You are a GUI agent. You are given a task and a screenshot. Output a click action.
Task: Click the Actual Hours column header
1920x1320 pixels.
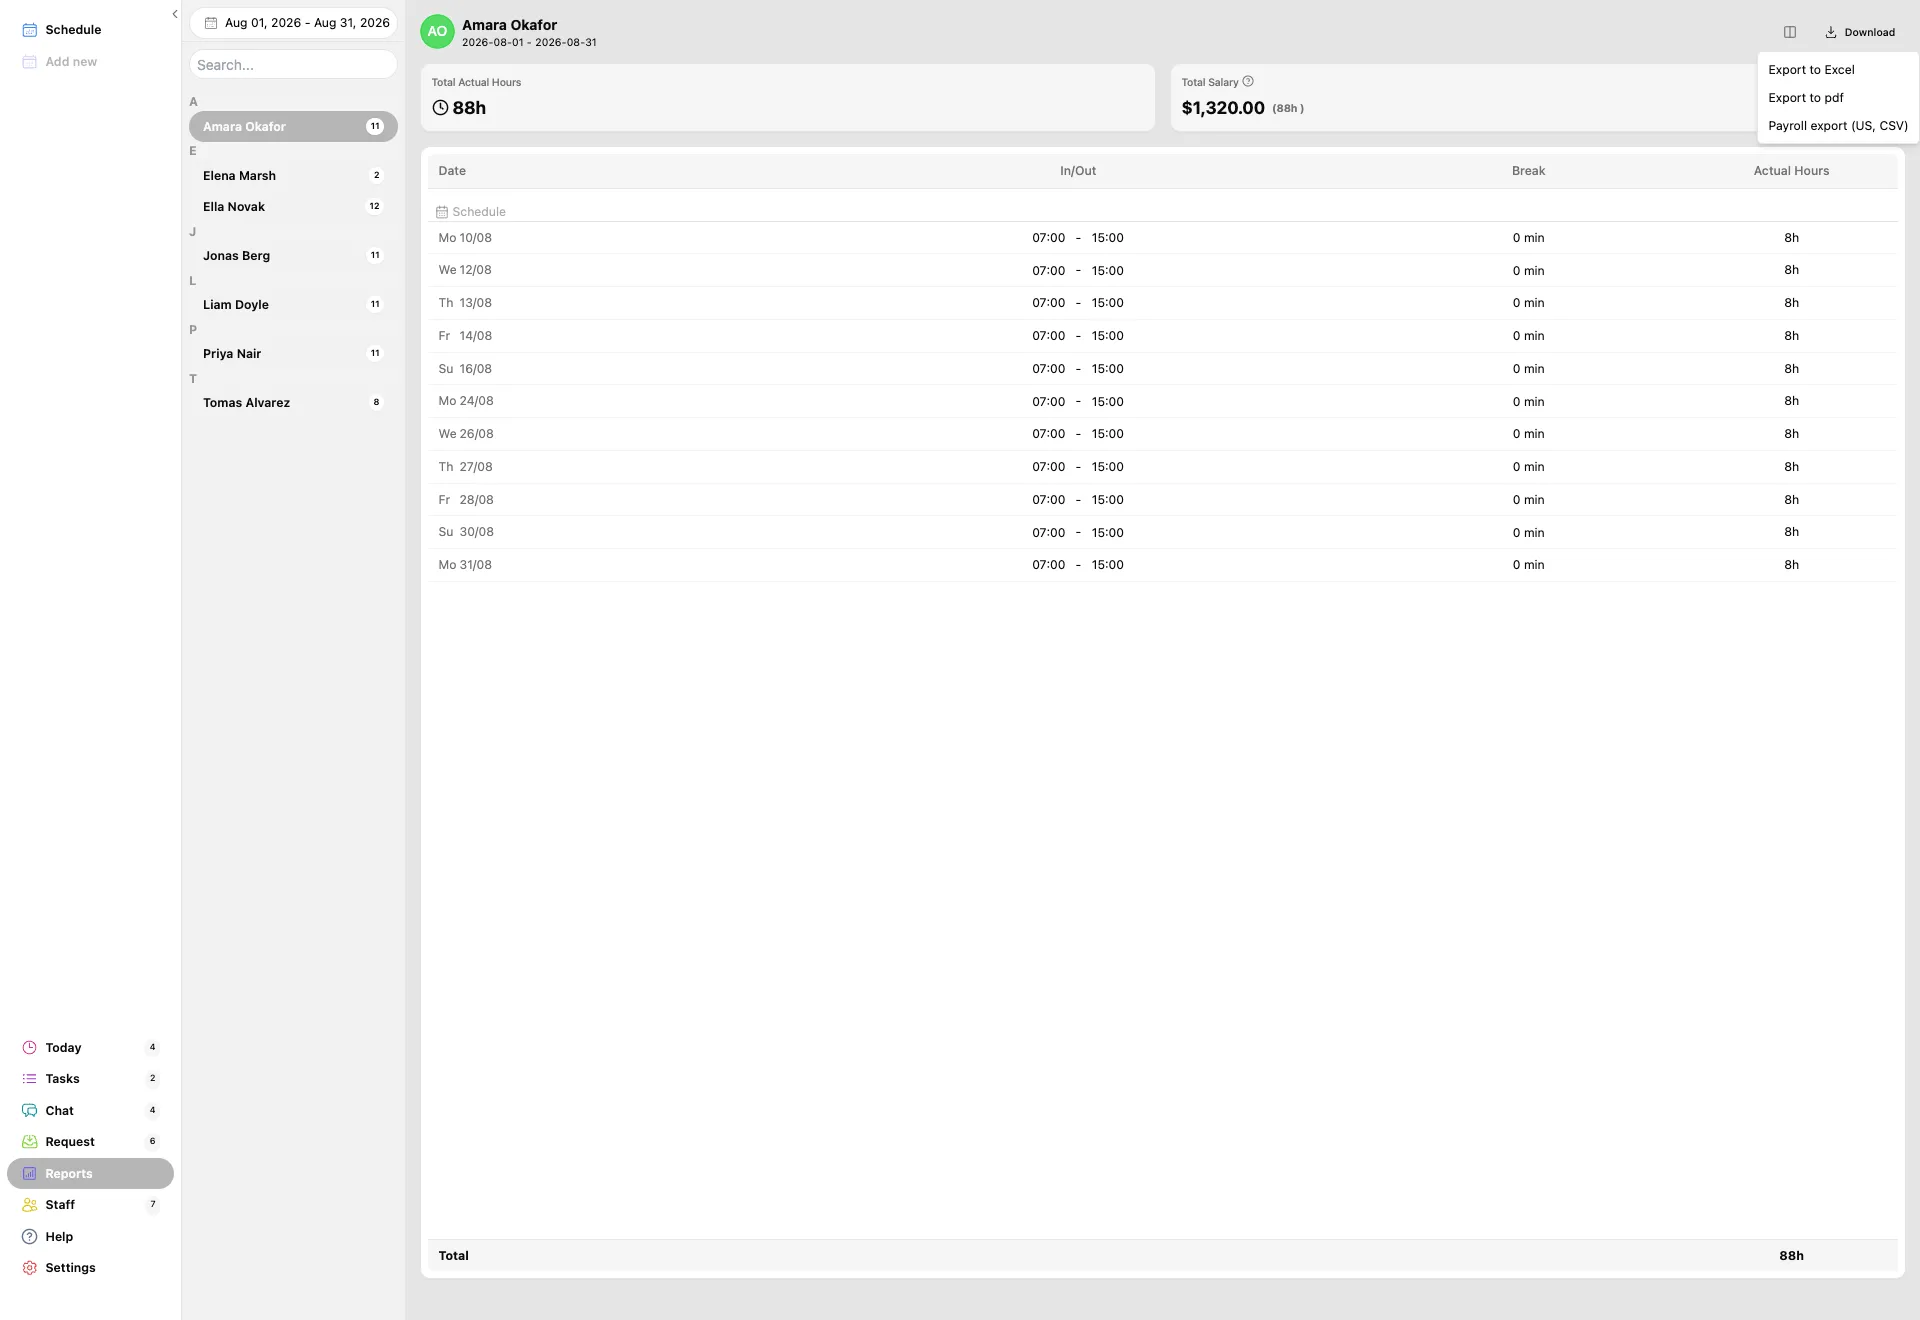click(x=1791, y=171)
